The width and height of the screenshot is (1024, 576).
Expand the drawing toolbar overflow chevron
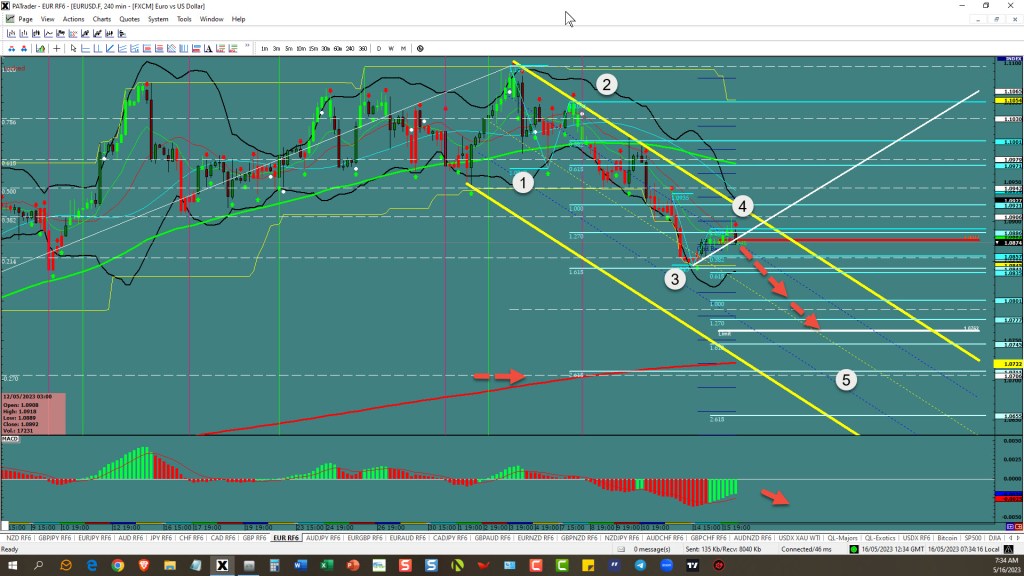click(247, 48)
